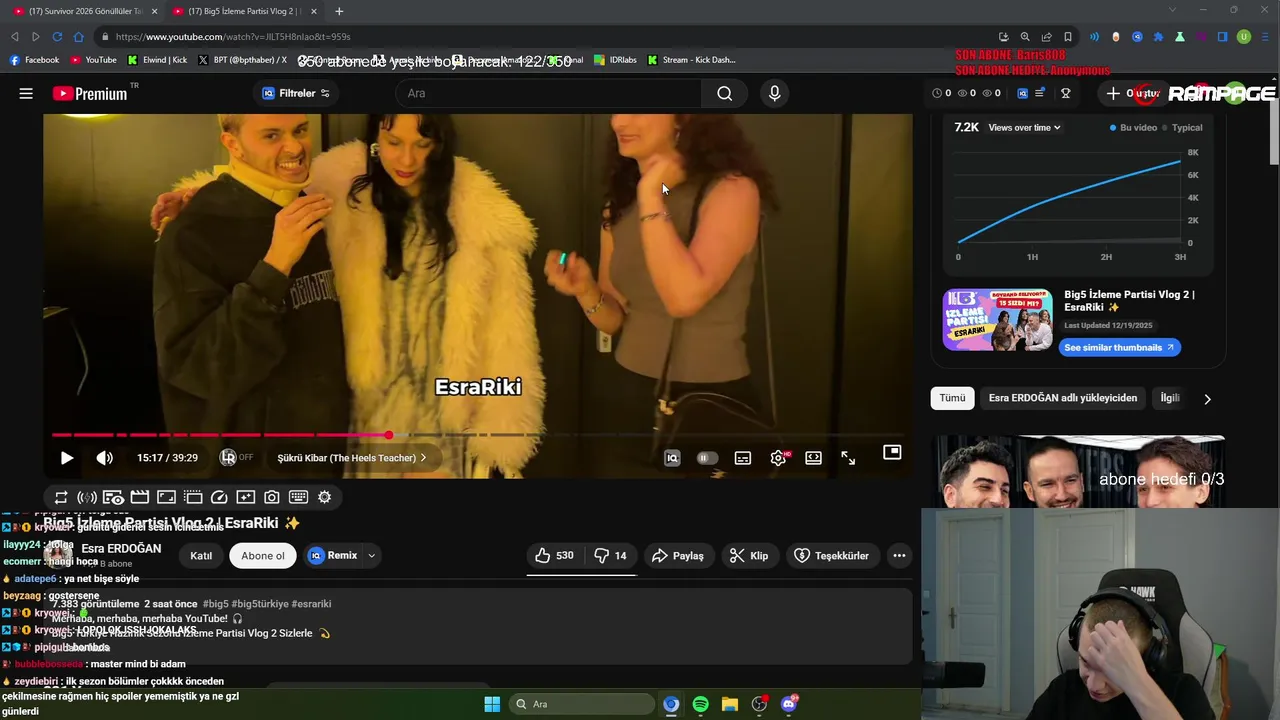Image resolution: width=1280 pixels, height=720 pixels.
Task: Toggle autoplay switch in player
Action: 707,458
